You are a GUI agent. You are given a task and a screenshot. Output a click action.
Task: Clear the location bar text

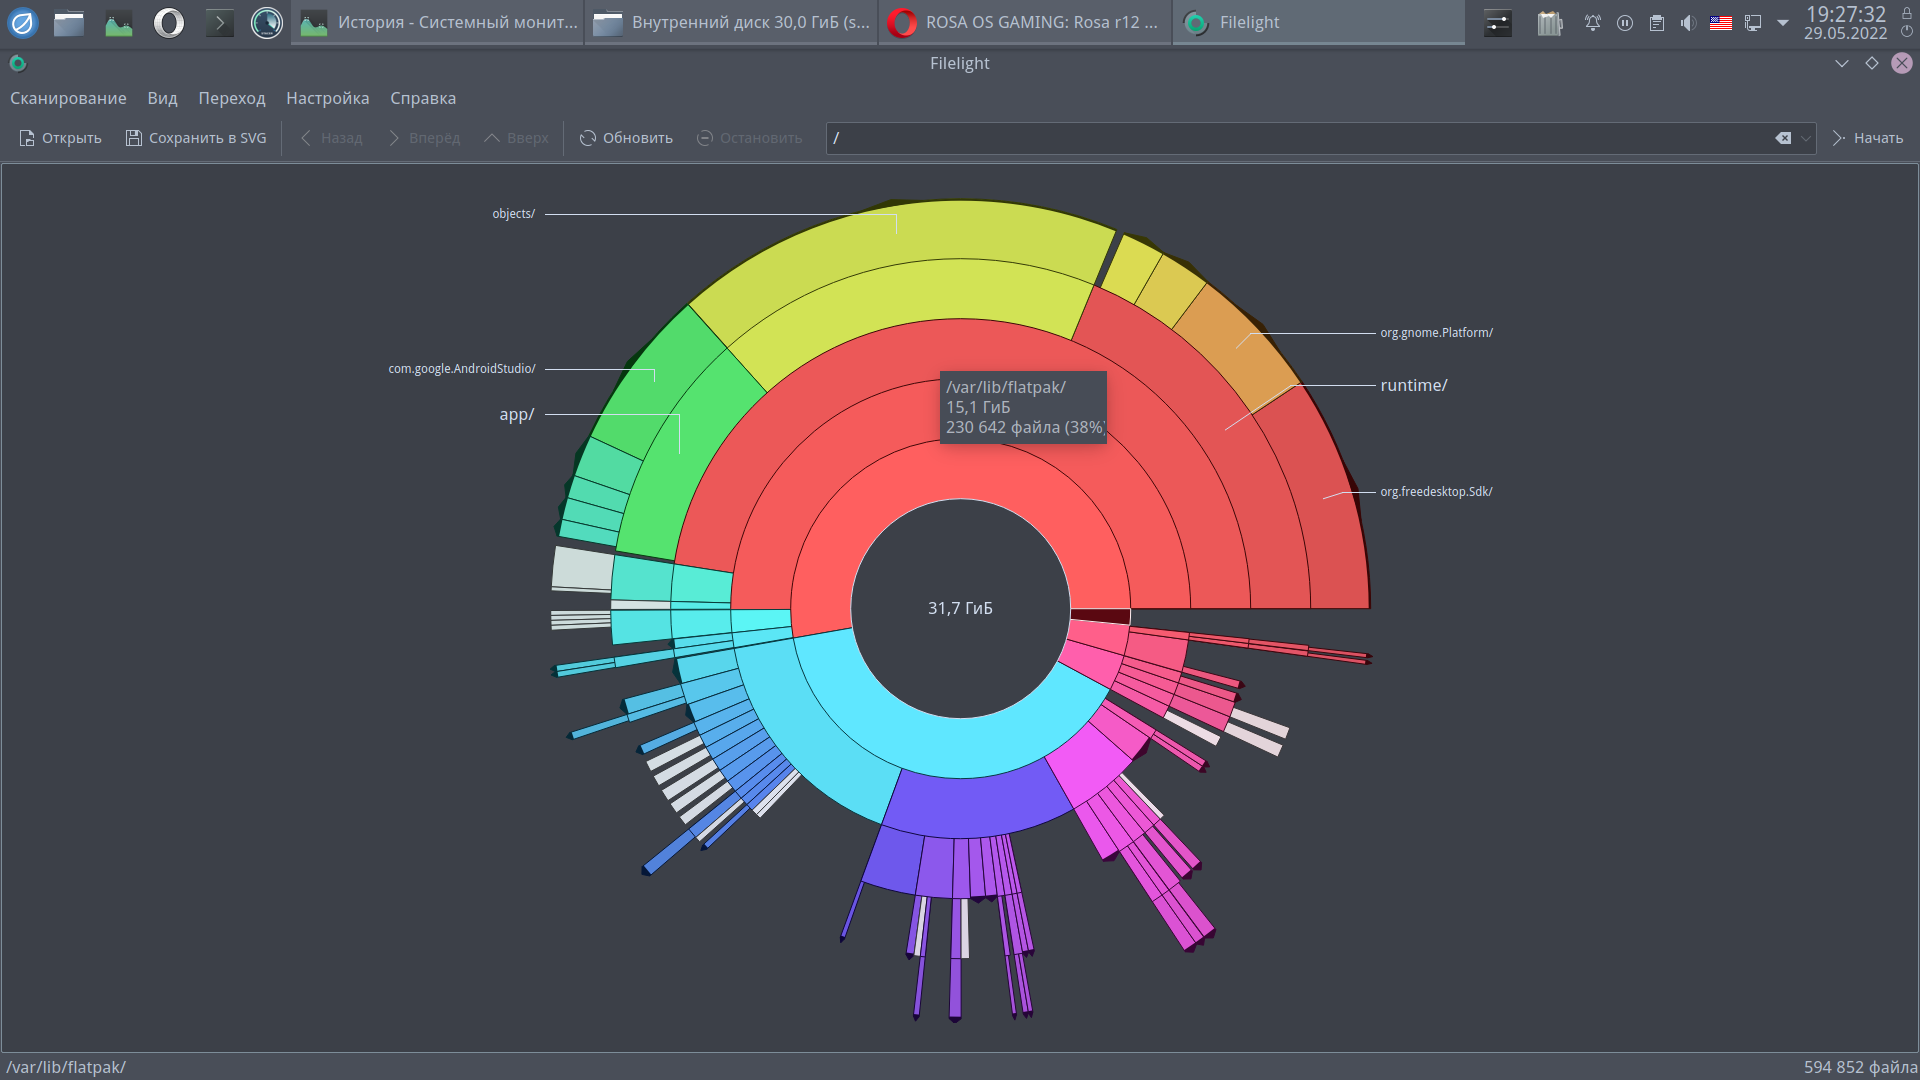pos(1783,138)
